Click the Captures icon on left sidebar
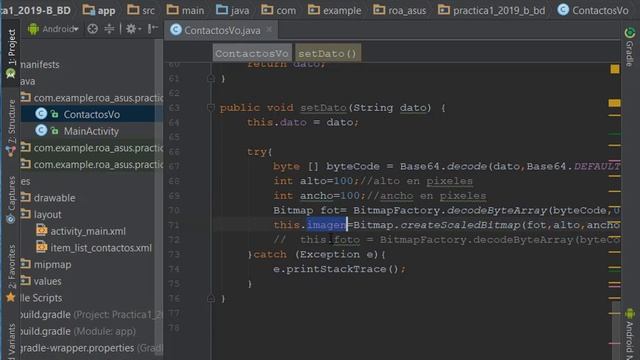The image size is (640, 360). click(11, 219)
